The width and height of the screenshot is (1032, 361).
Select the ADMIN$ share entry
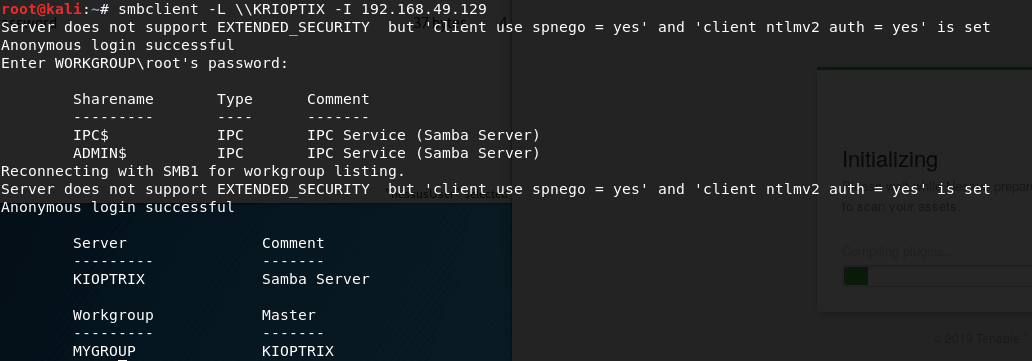(x=100, y=153)
